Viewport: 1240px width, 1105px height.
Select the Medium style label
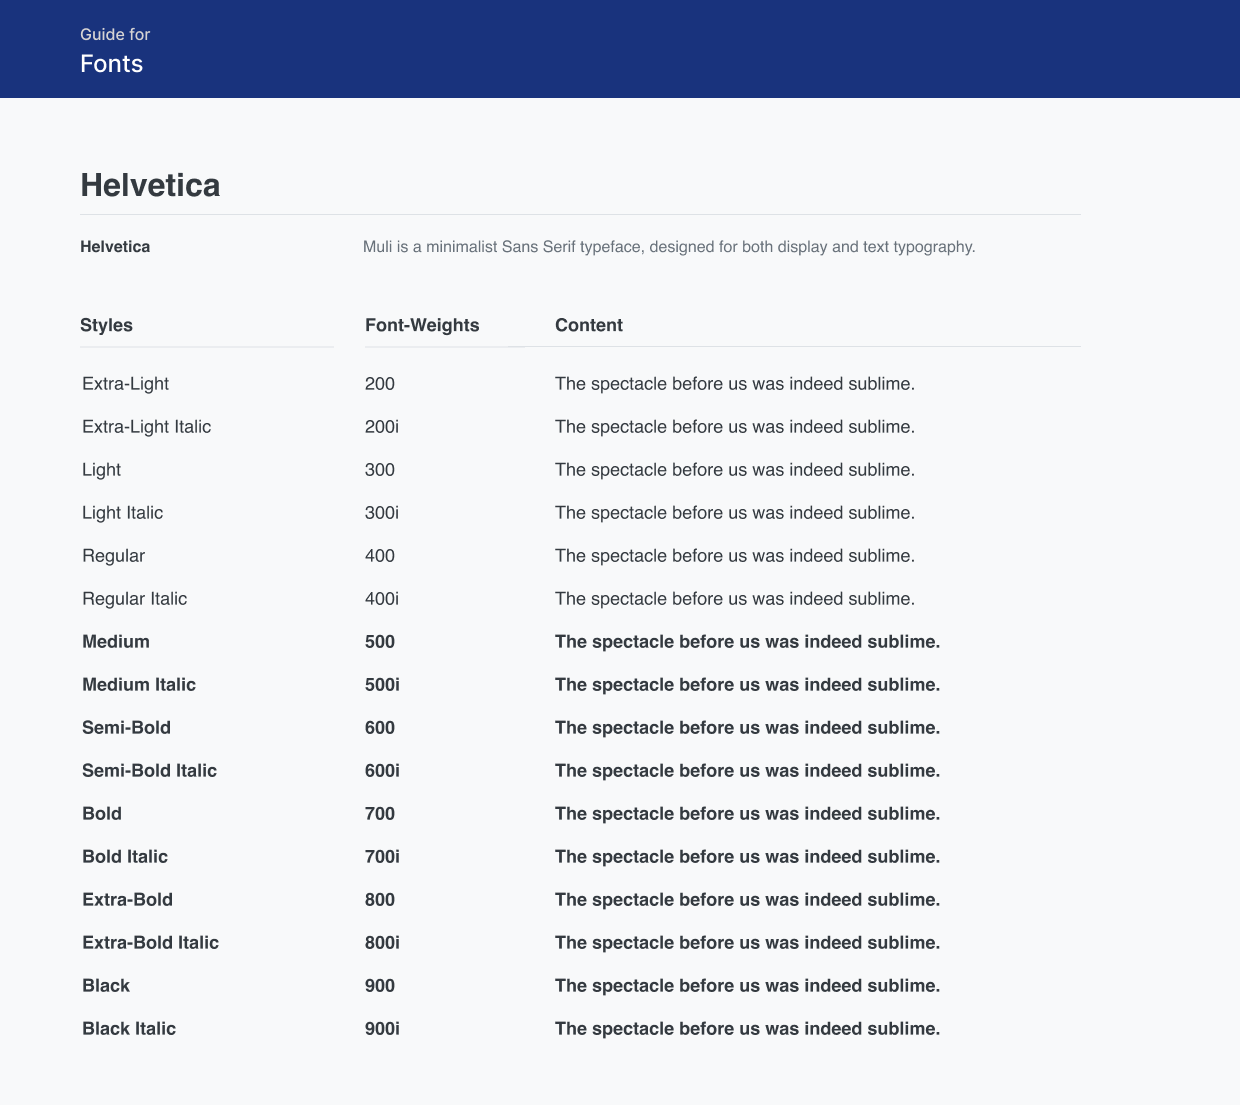[x=116, y=642]
